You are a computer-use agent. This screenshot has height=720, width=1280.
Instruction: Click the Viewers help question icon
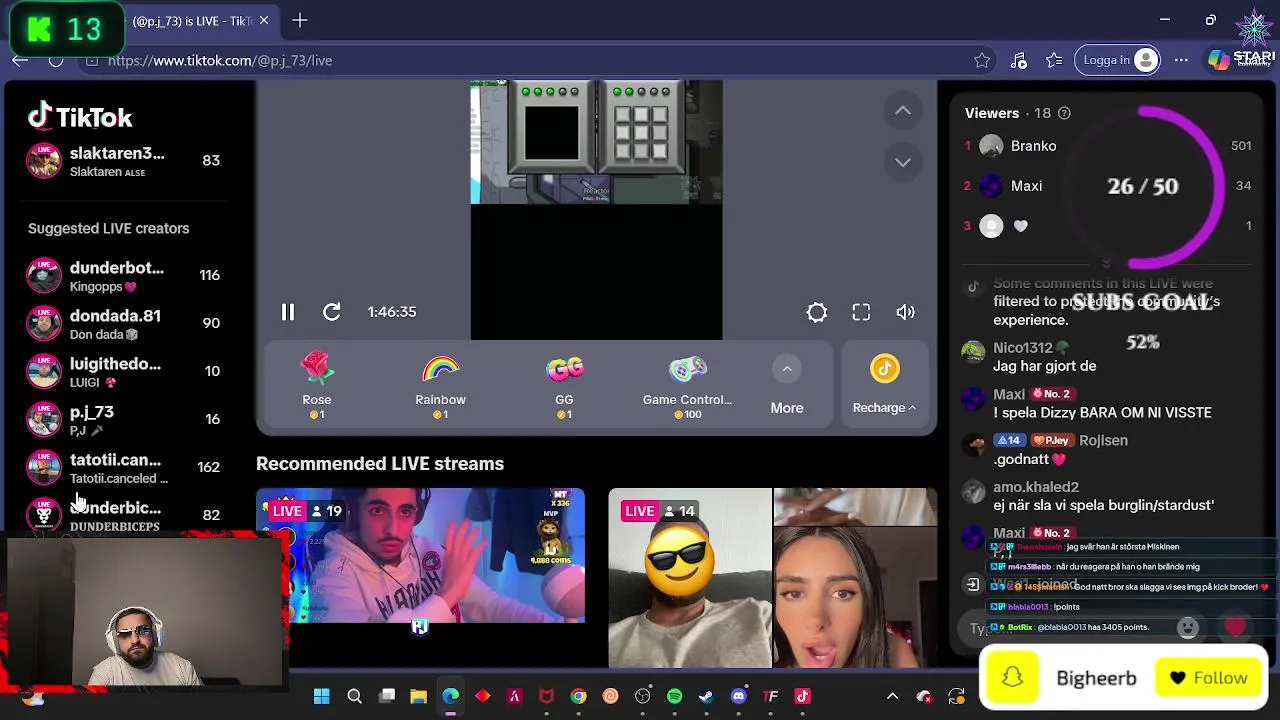point(1064,113)
